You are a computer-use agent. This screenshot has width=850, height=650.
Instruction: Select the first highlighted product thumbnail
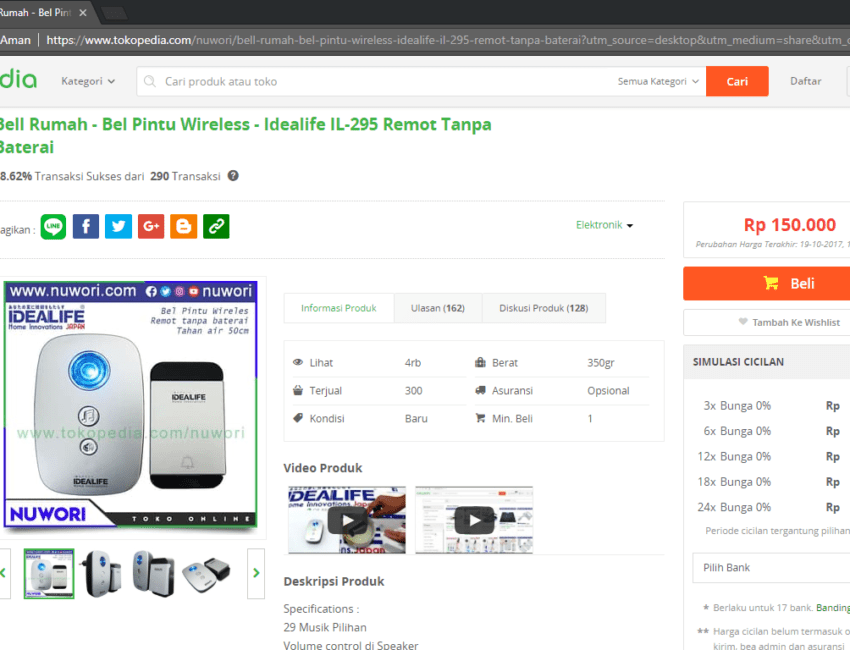coord(49,574)
